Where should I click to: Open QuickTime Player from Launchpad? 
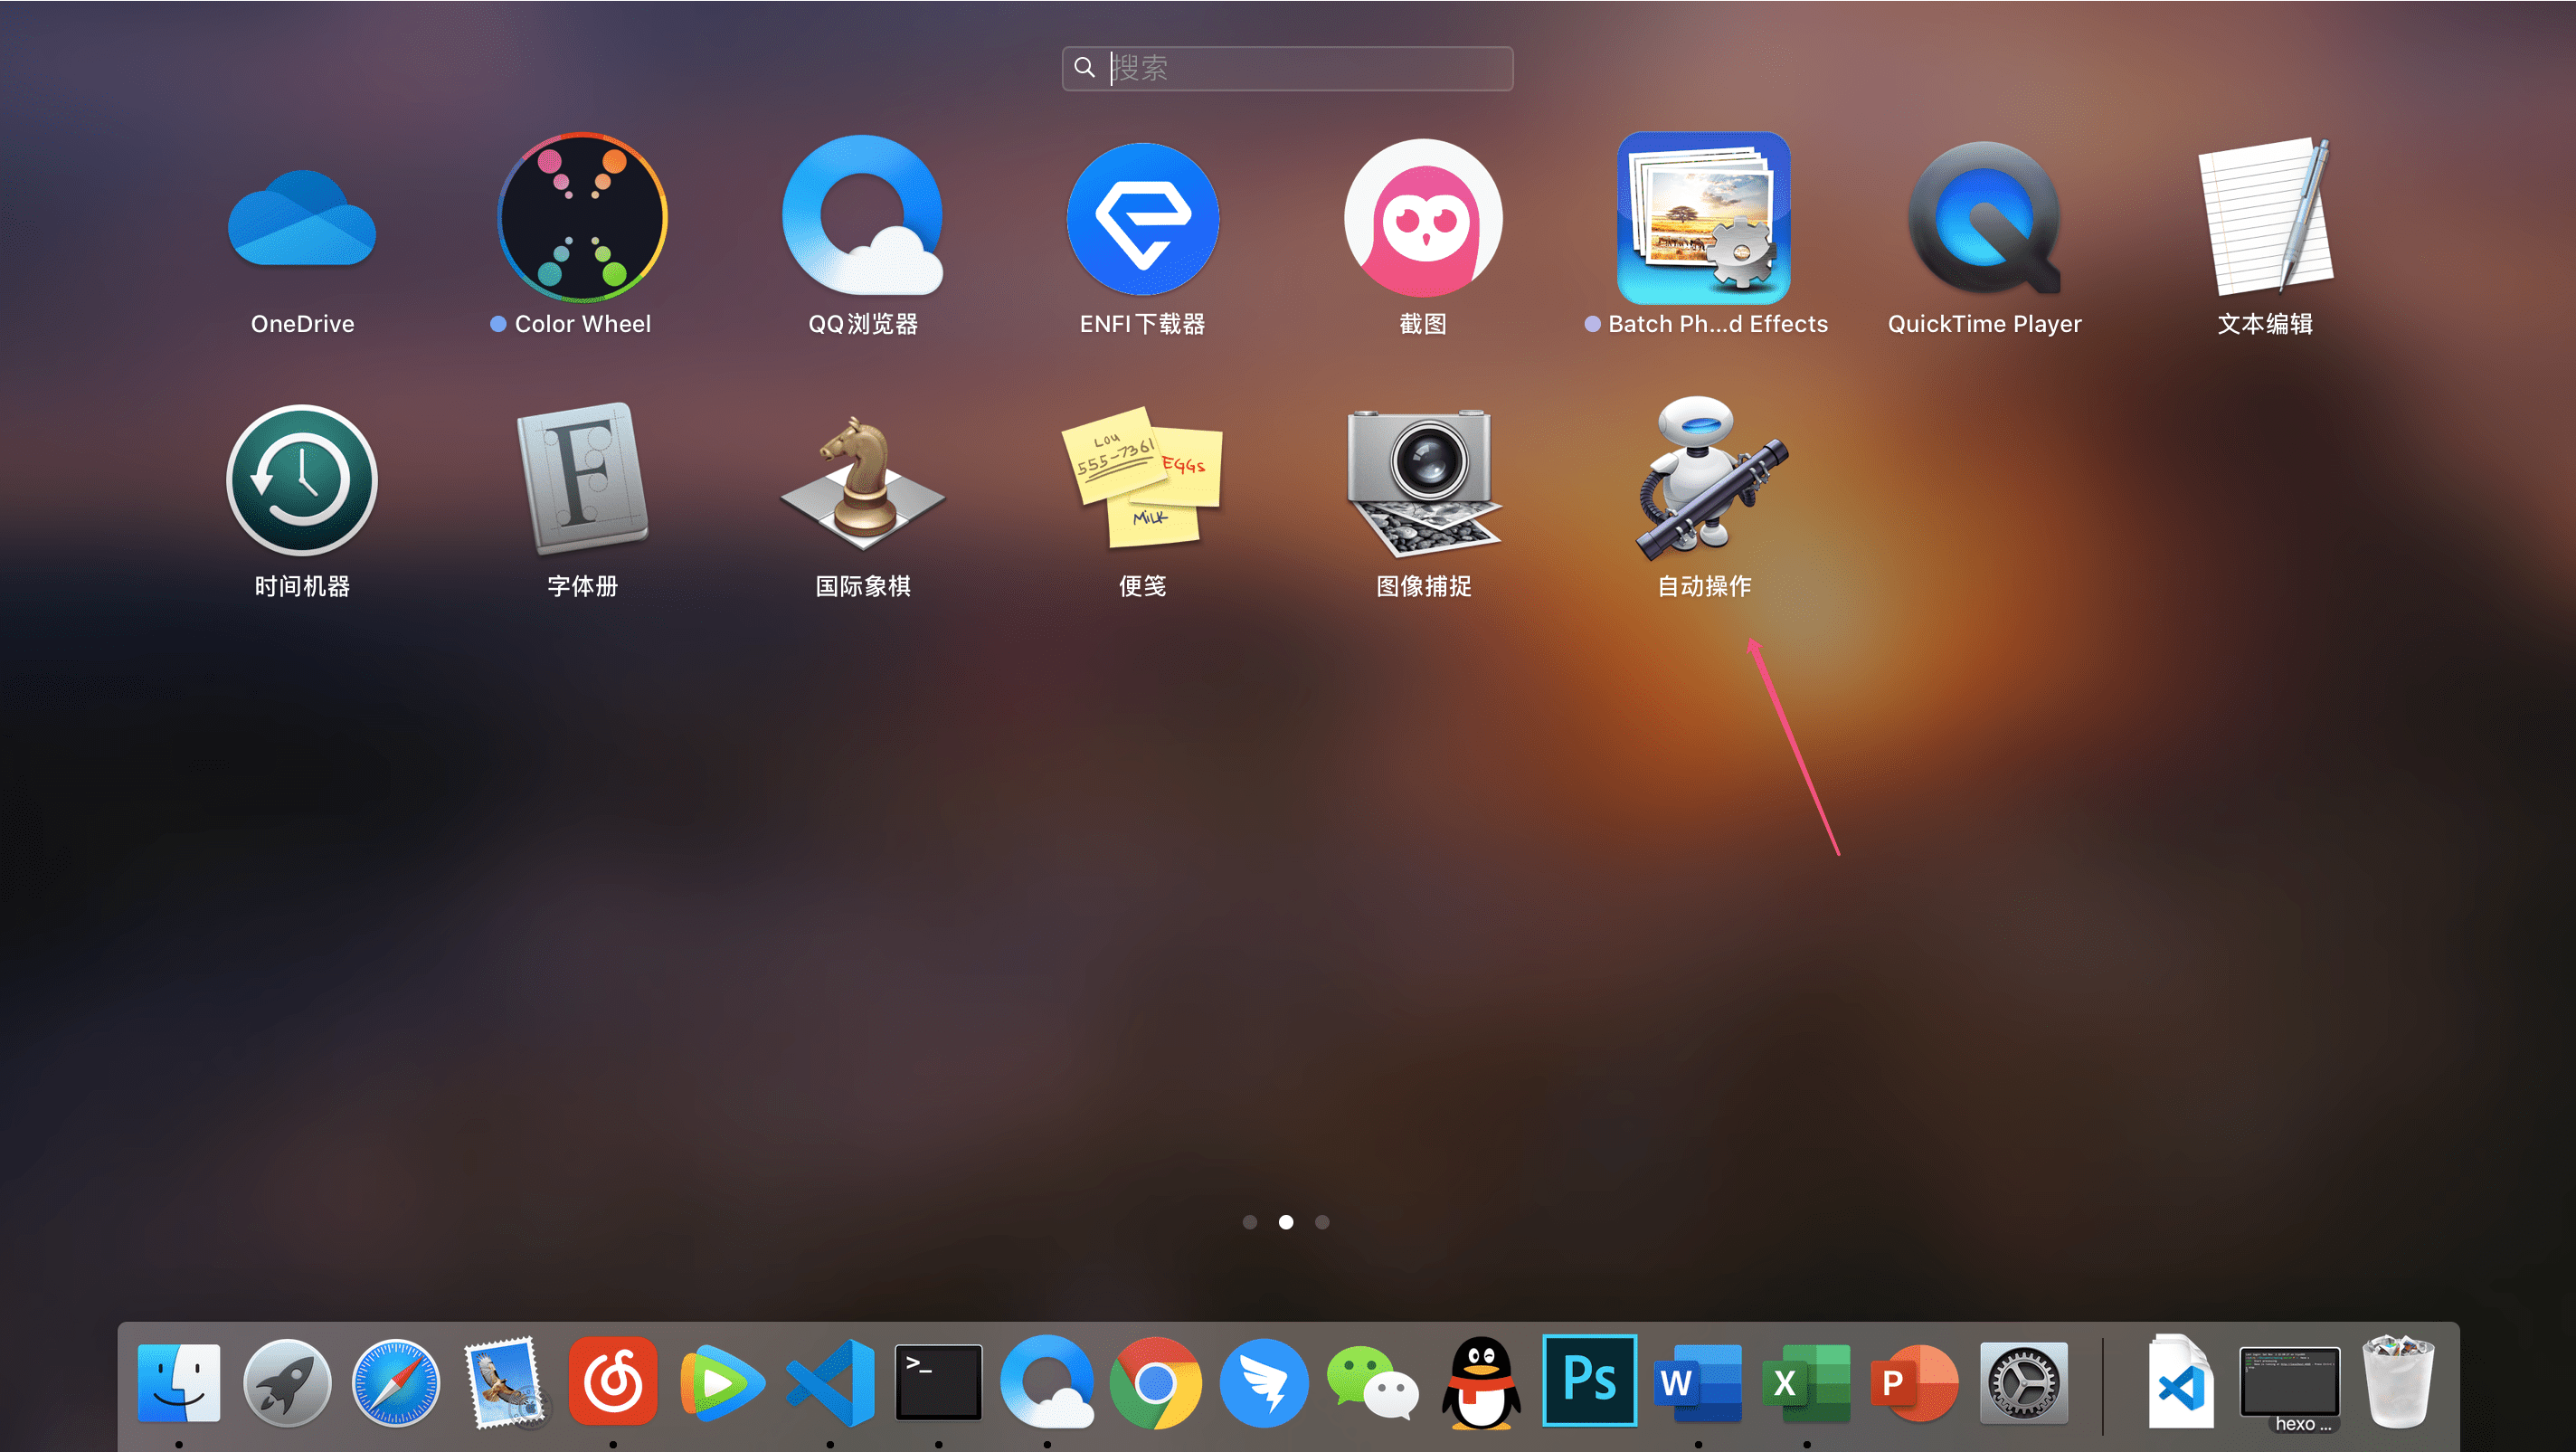click(x=1984, y=218)
